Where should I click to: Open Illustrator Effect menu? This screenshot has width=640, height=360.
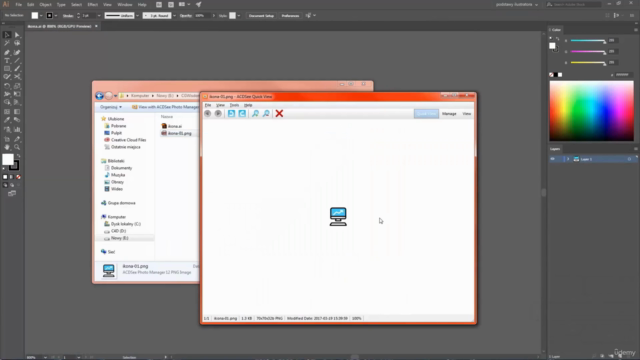tap(93, 4)
